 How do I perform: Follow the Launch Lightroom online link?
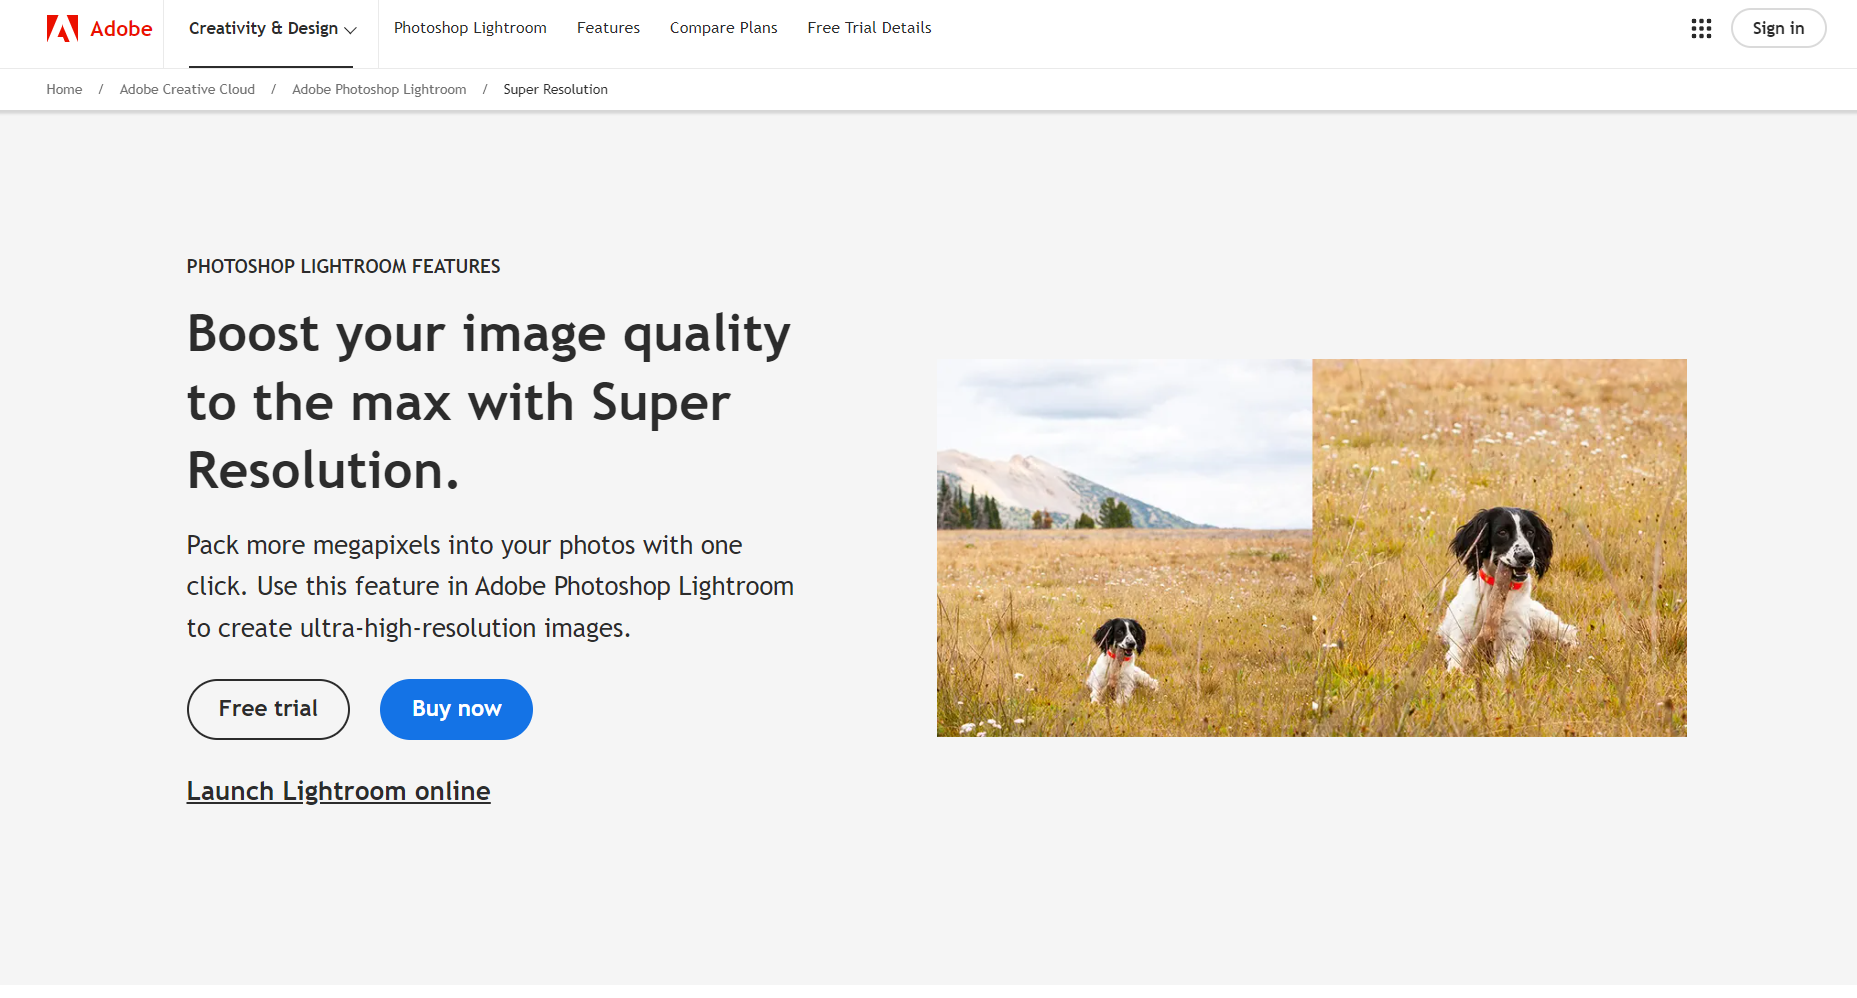[x=338, y=790]
